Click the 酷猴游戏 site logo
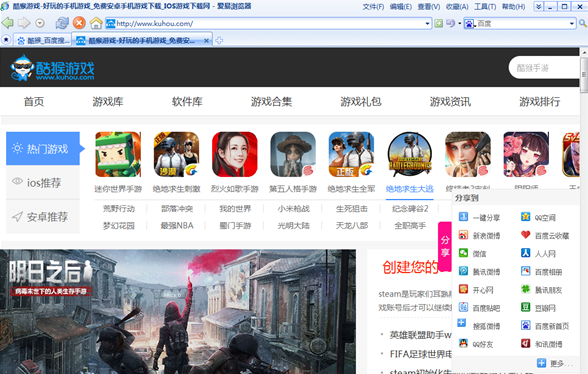Image resolution: width=588 pixels, height=374 pixels. pyautogui.click(x=52, y=68)
